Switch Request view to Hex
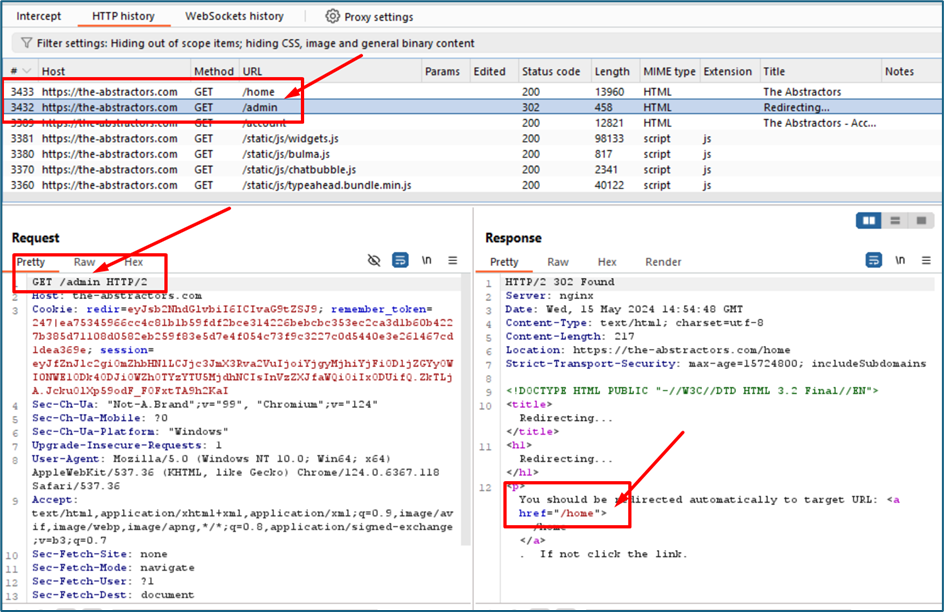Image resolution: width=944 pixels, height=612 pixels. click(134, 262)
